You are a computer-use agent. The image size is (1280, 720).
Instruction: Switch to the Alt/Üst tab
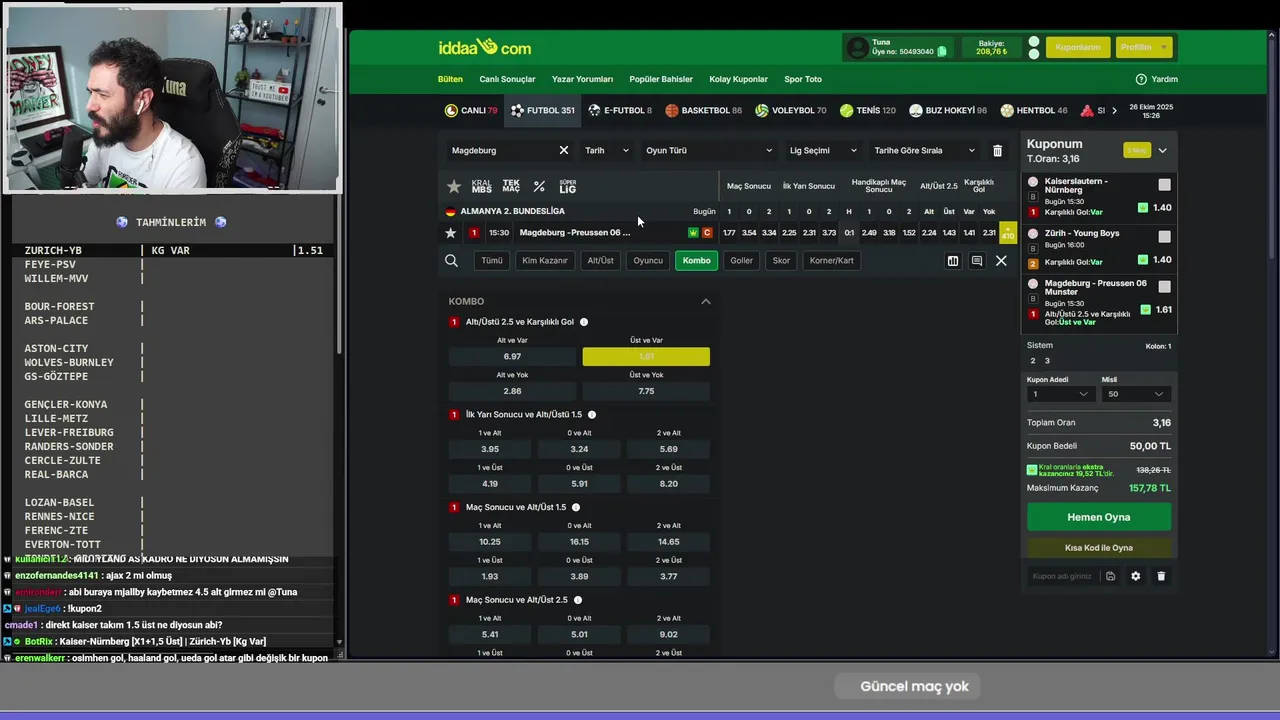601,260
